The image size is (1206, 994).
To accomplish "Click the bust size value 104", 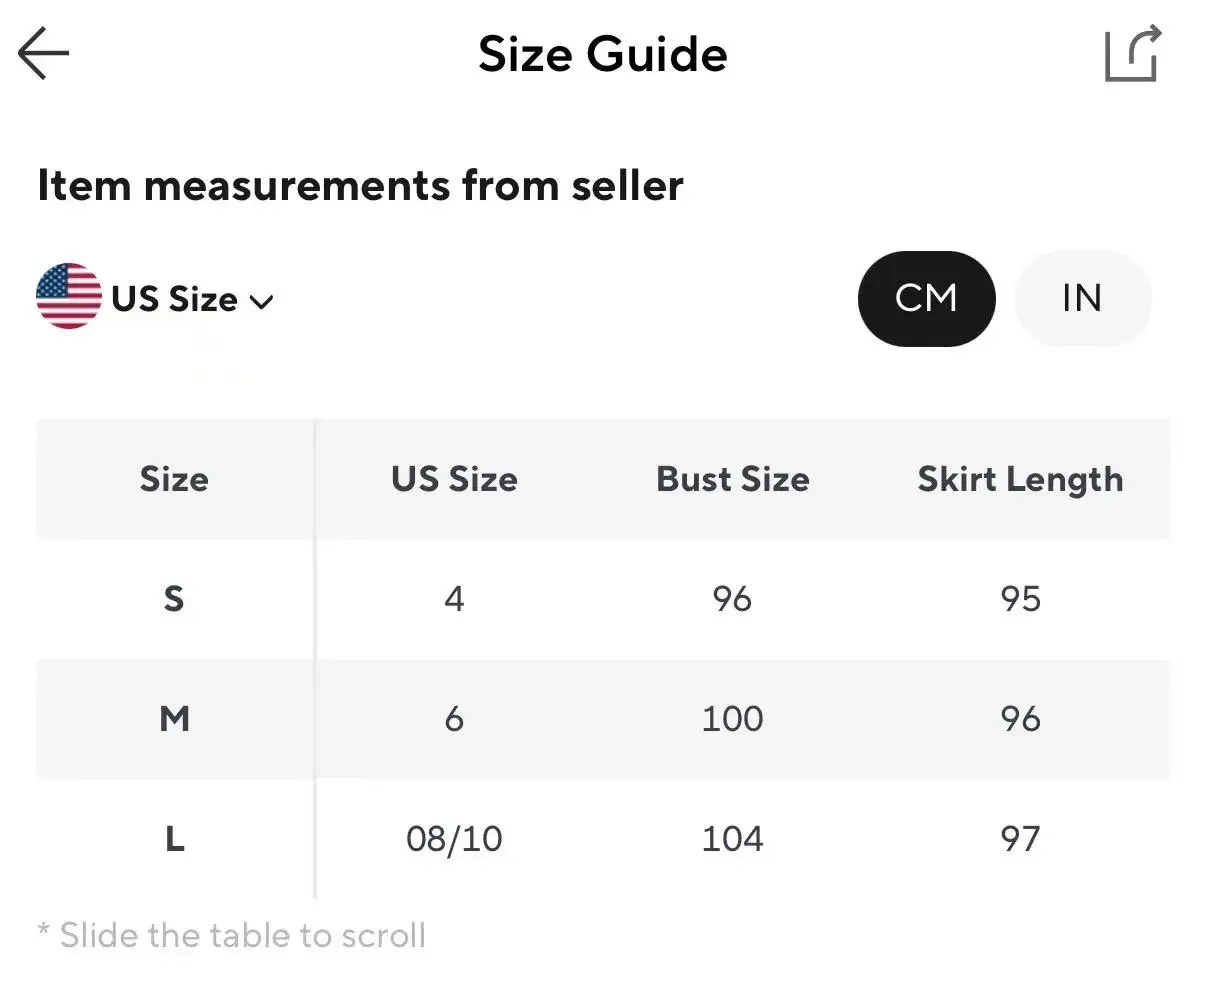I will pos(732,839).
